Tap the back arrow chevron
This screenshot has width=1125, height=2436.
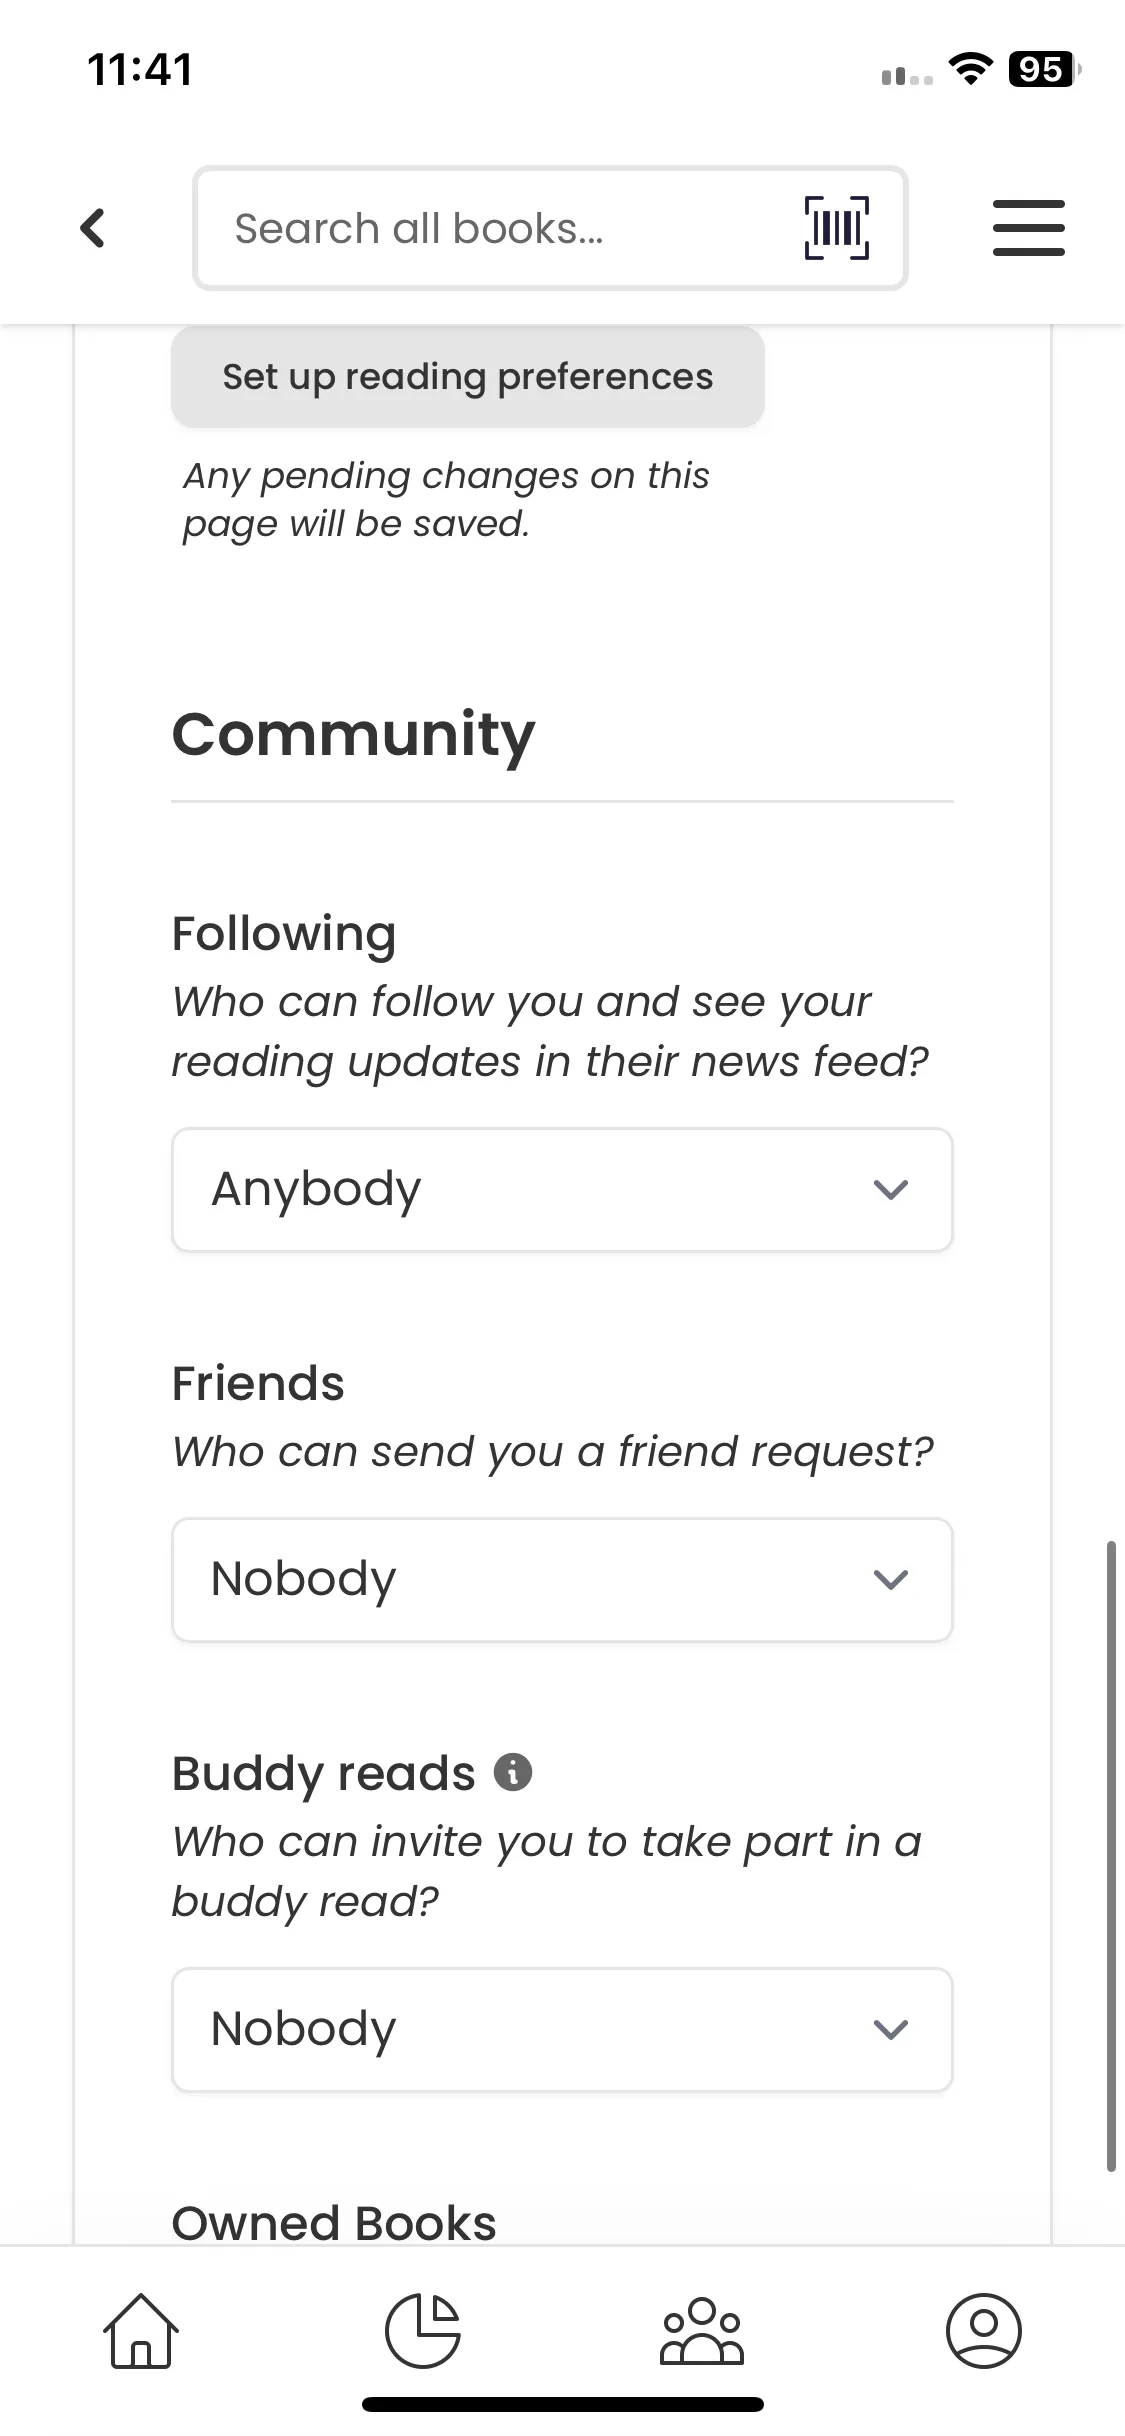click(x=92, y=228)
